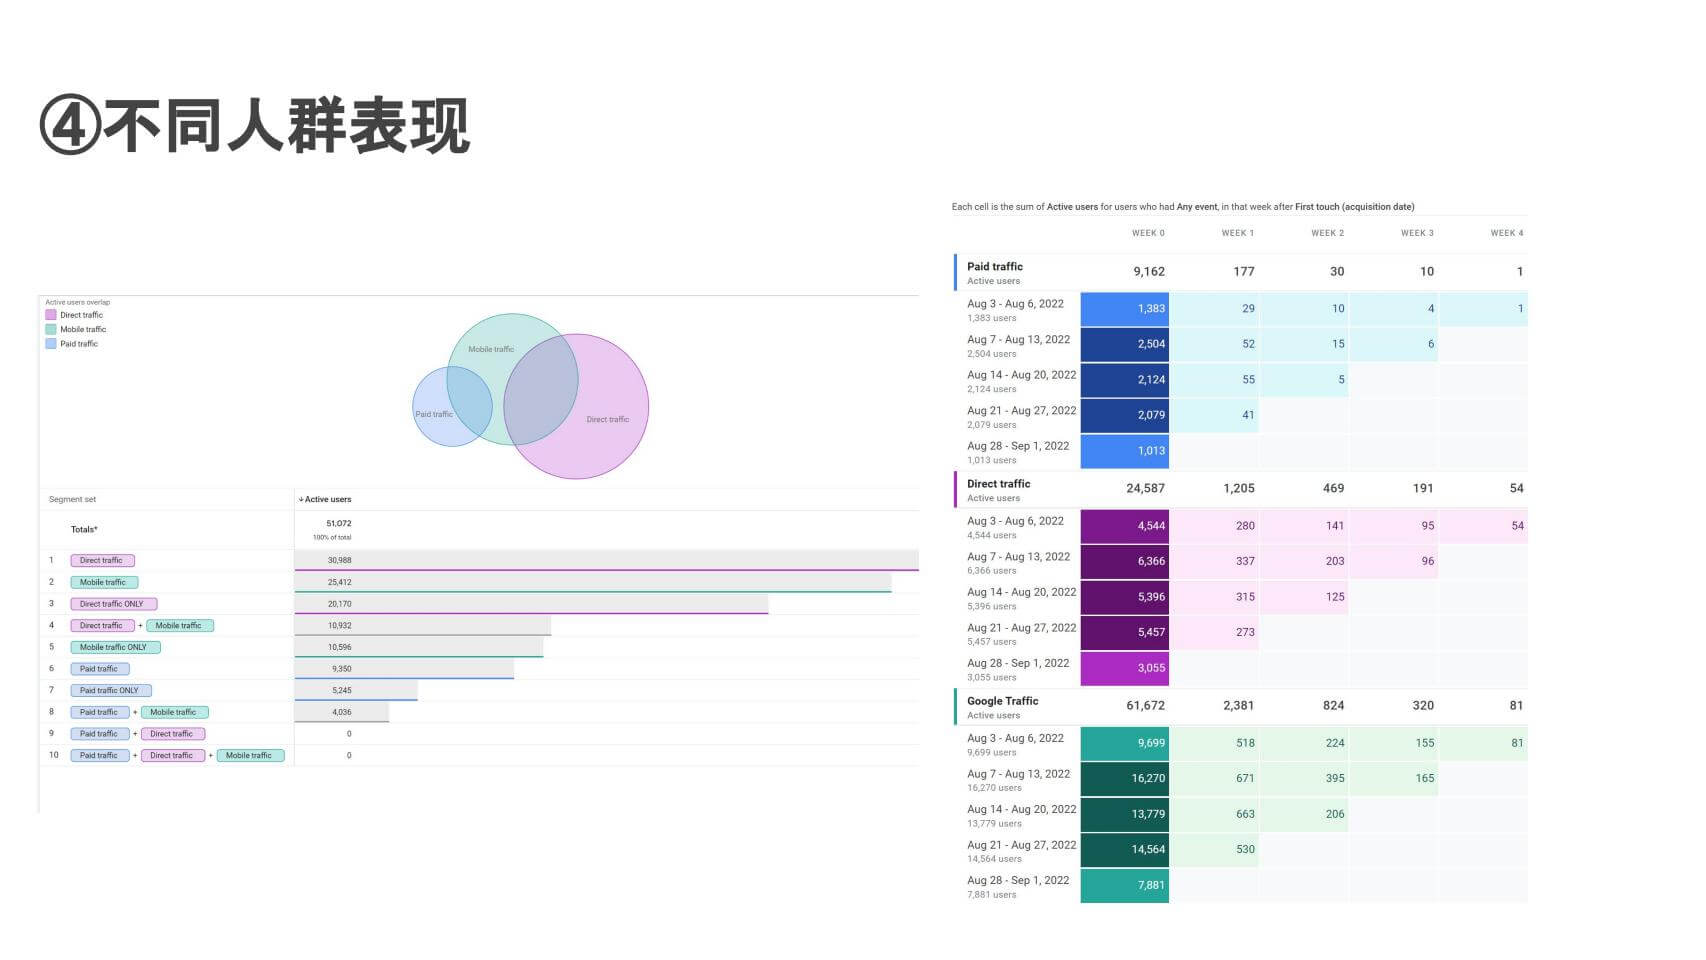The image size is (1706, 960).
Task: Select the Paid traffic ONLY segment chip
Action: 110,690
